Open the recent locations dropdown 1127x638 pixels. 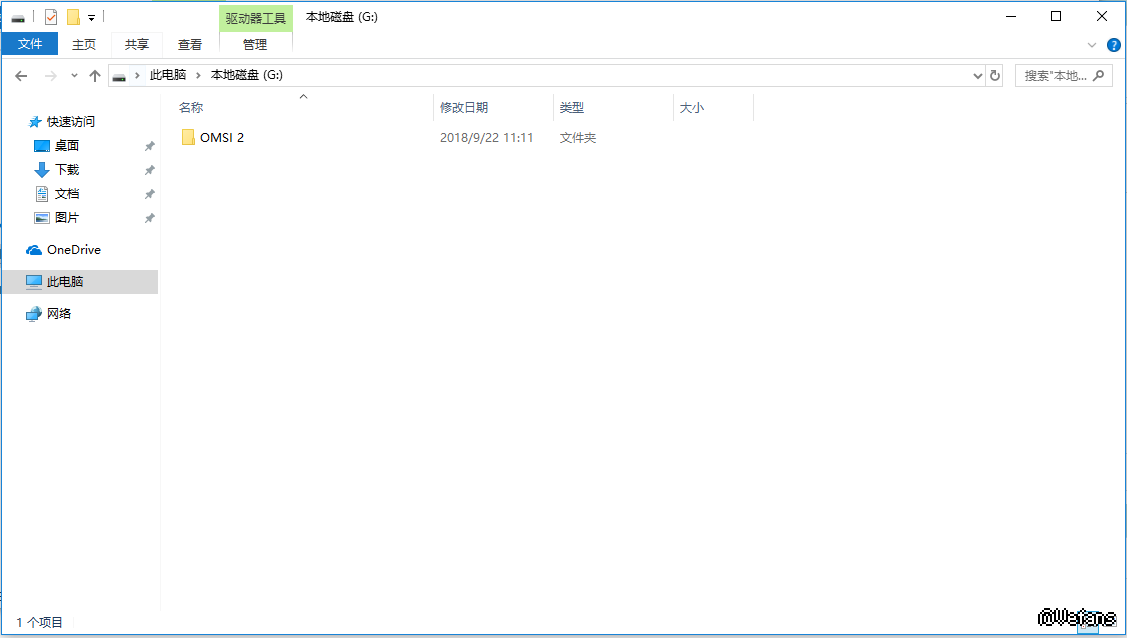pyautogui.click(x=74, y=75)
